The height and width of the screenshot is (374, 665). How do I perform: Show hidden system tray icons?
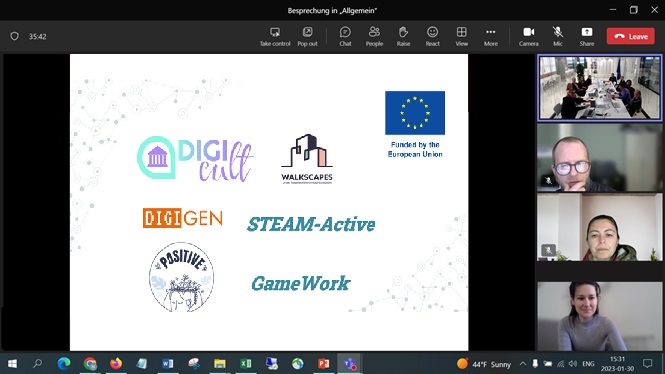(522, 364)
